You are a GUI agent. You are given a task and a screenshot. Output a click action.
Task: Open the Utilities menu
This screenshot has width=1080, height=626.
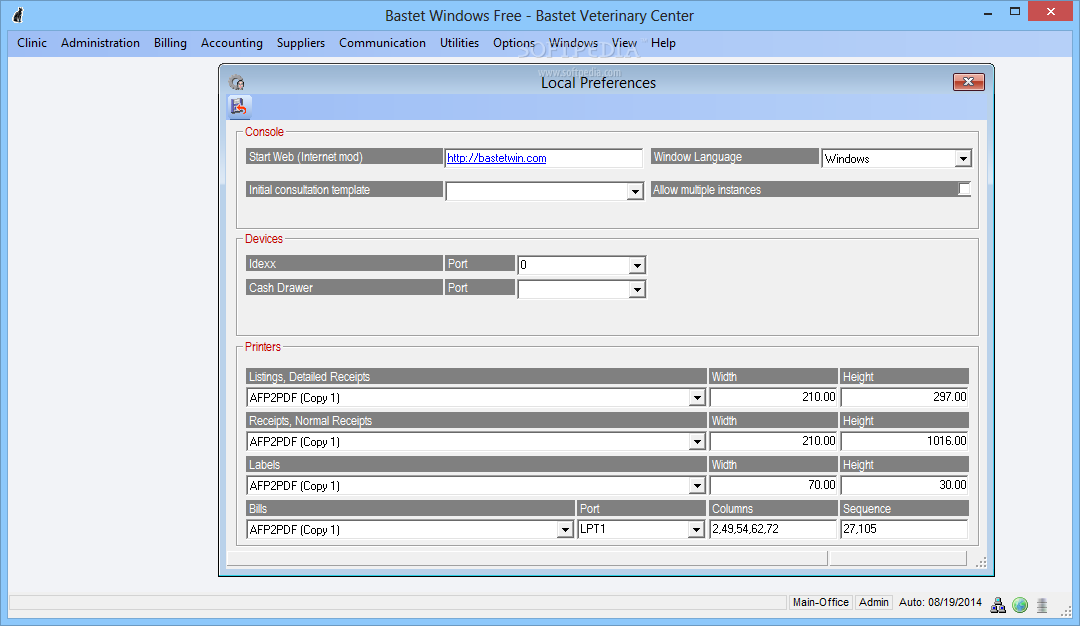(x=459, y=43)
